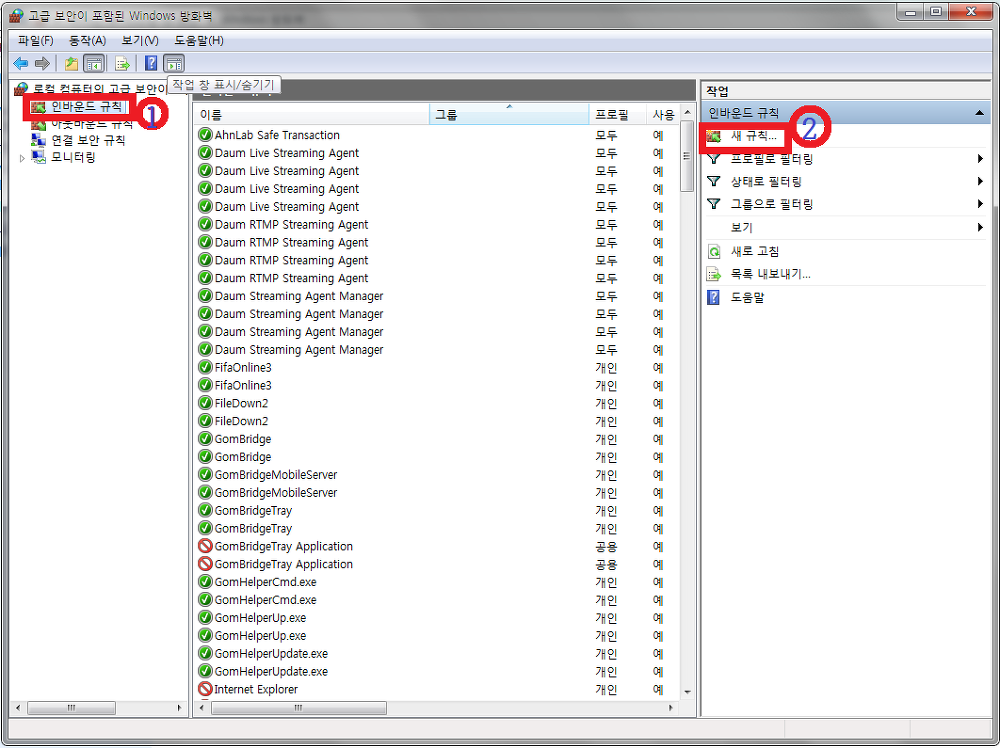This screenshot has width=1000, height=748.
Task: Click the rule list vertical scrollbar thumb
Action: (x=687, y=156)
